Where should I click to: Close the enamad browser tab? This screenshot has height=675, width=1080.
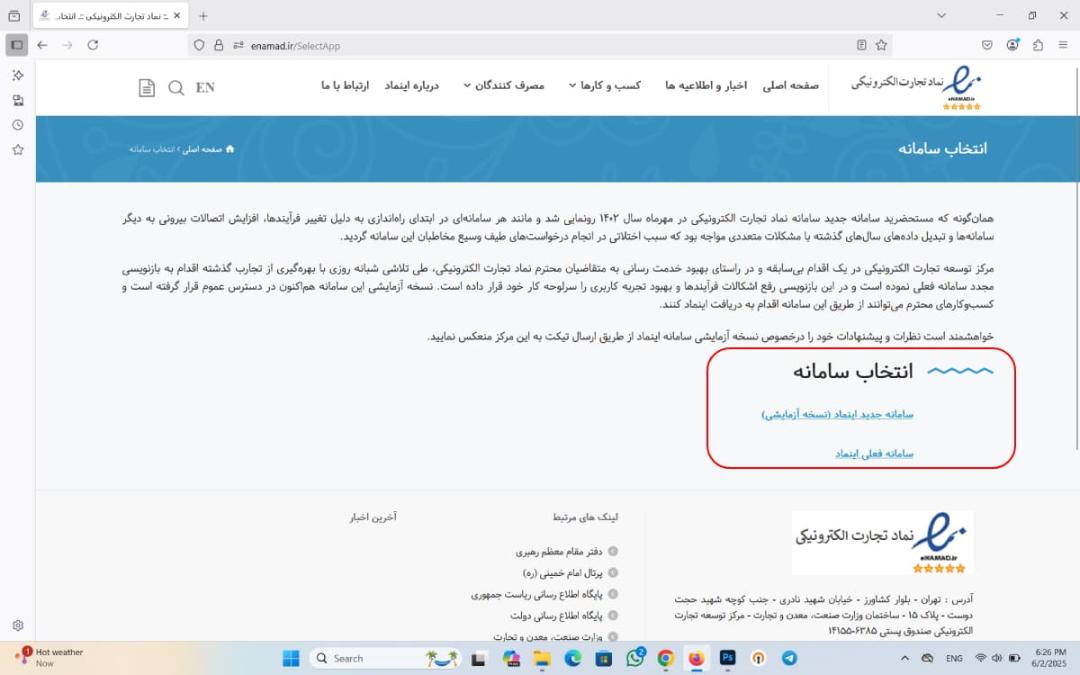pyautogui.click(x=177, y=16)
